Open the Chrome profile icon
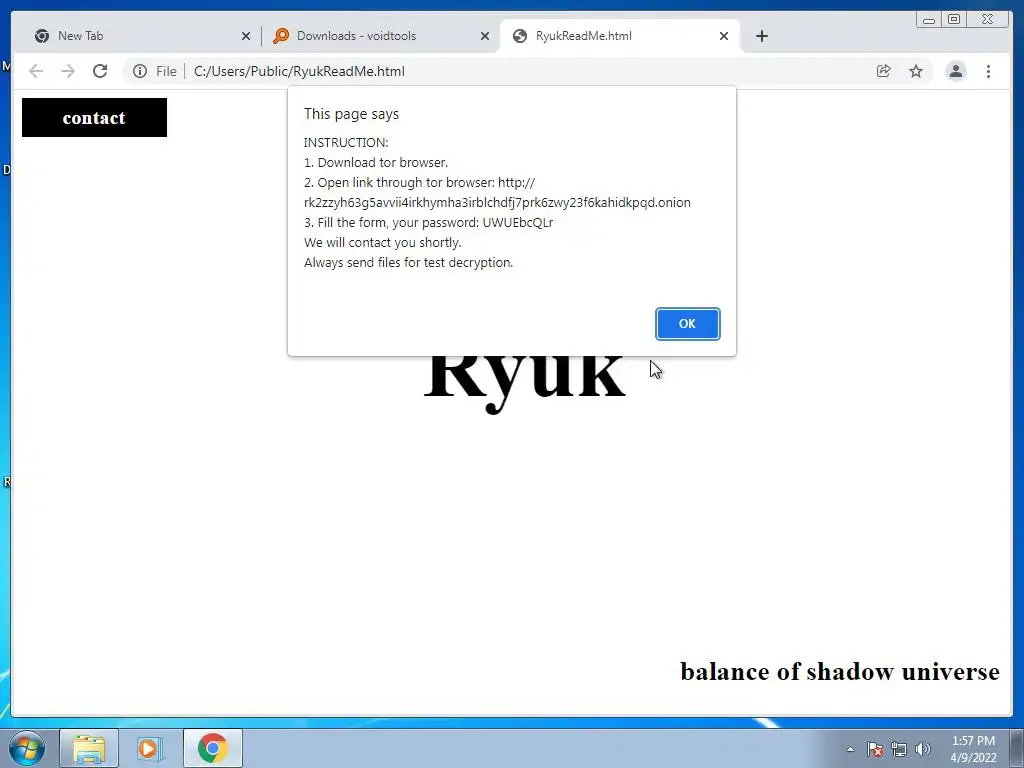The image size is (1024, 768). click(x=955, y=71)
